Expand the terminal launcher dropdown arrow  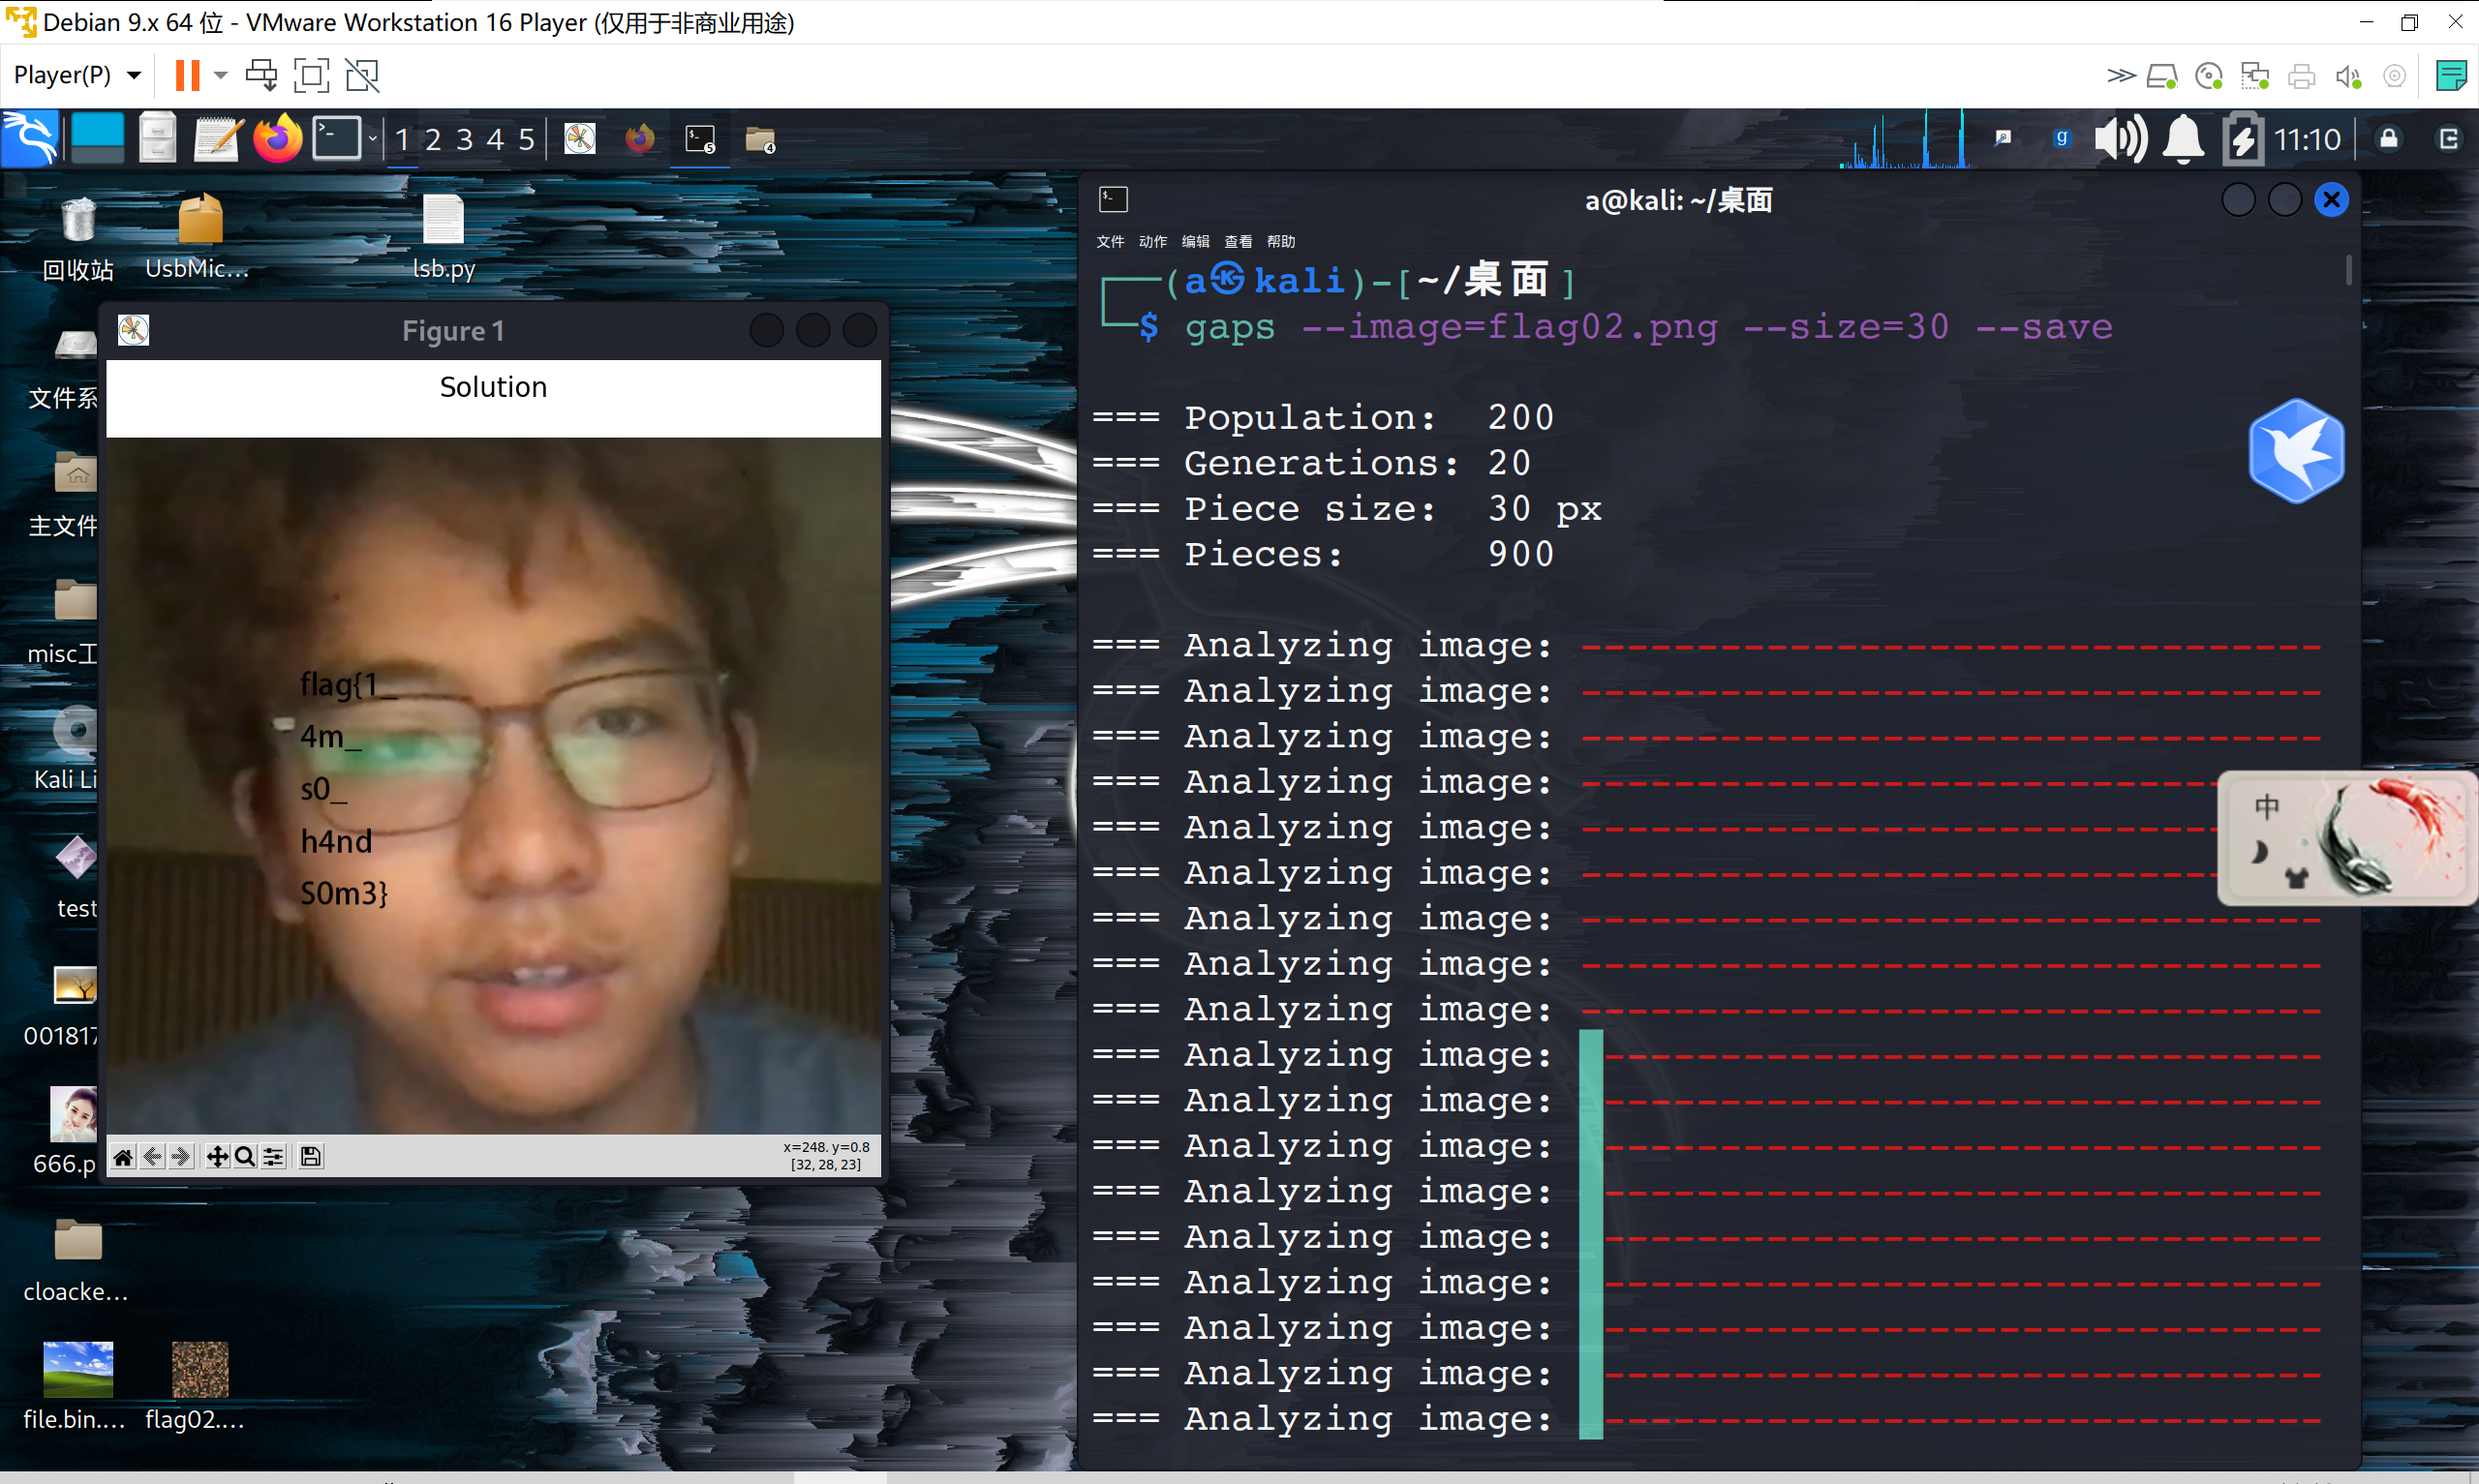pyautogui.click(x=372, y=139)
